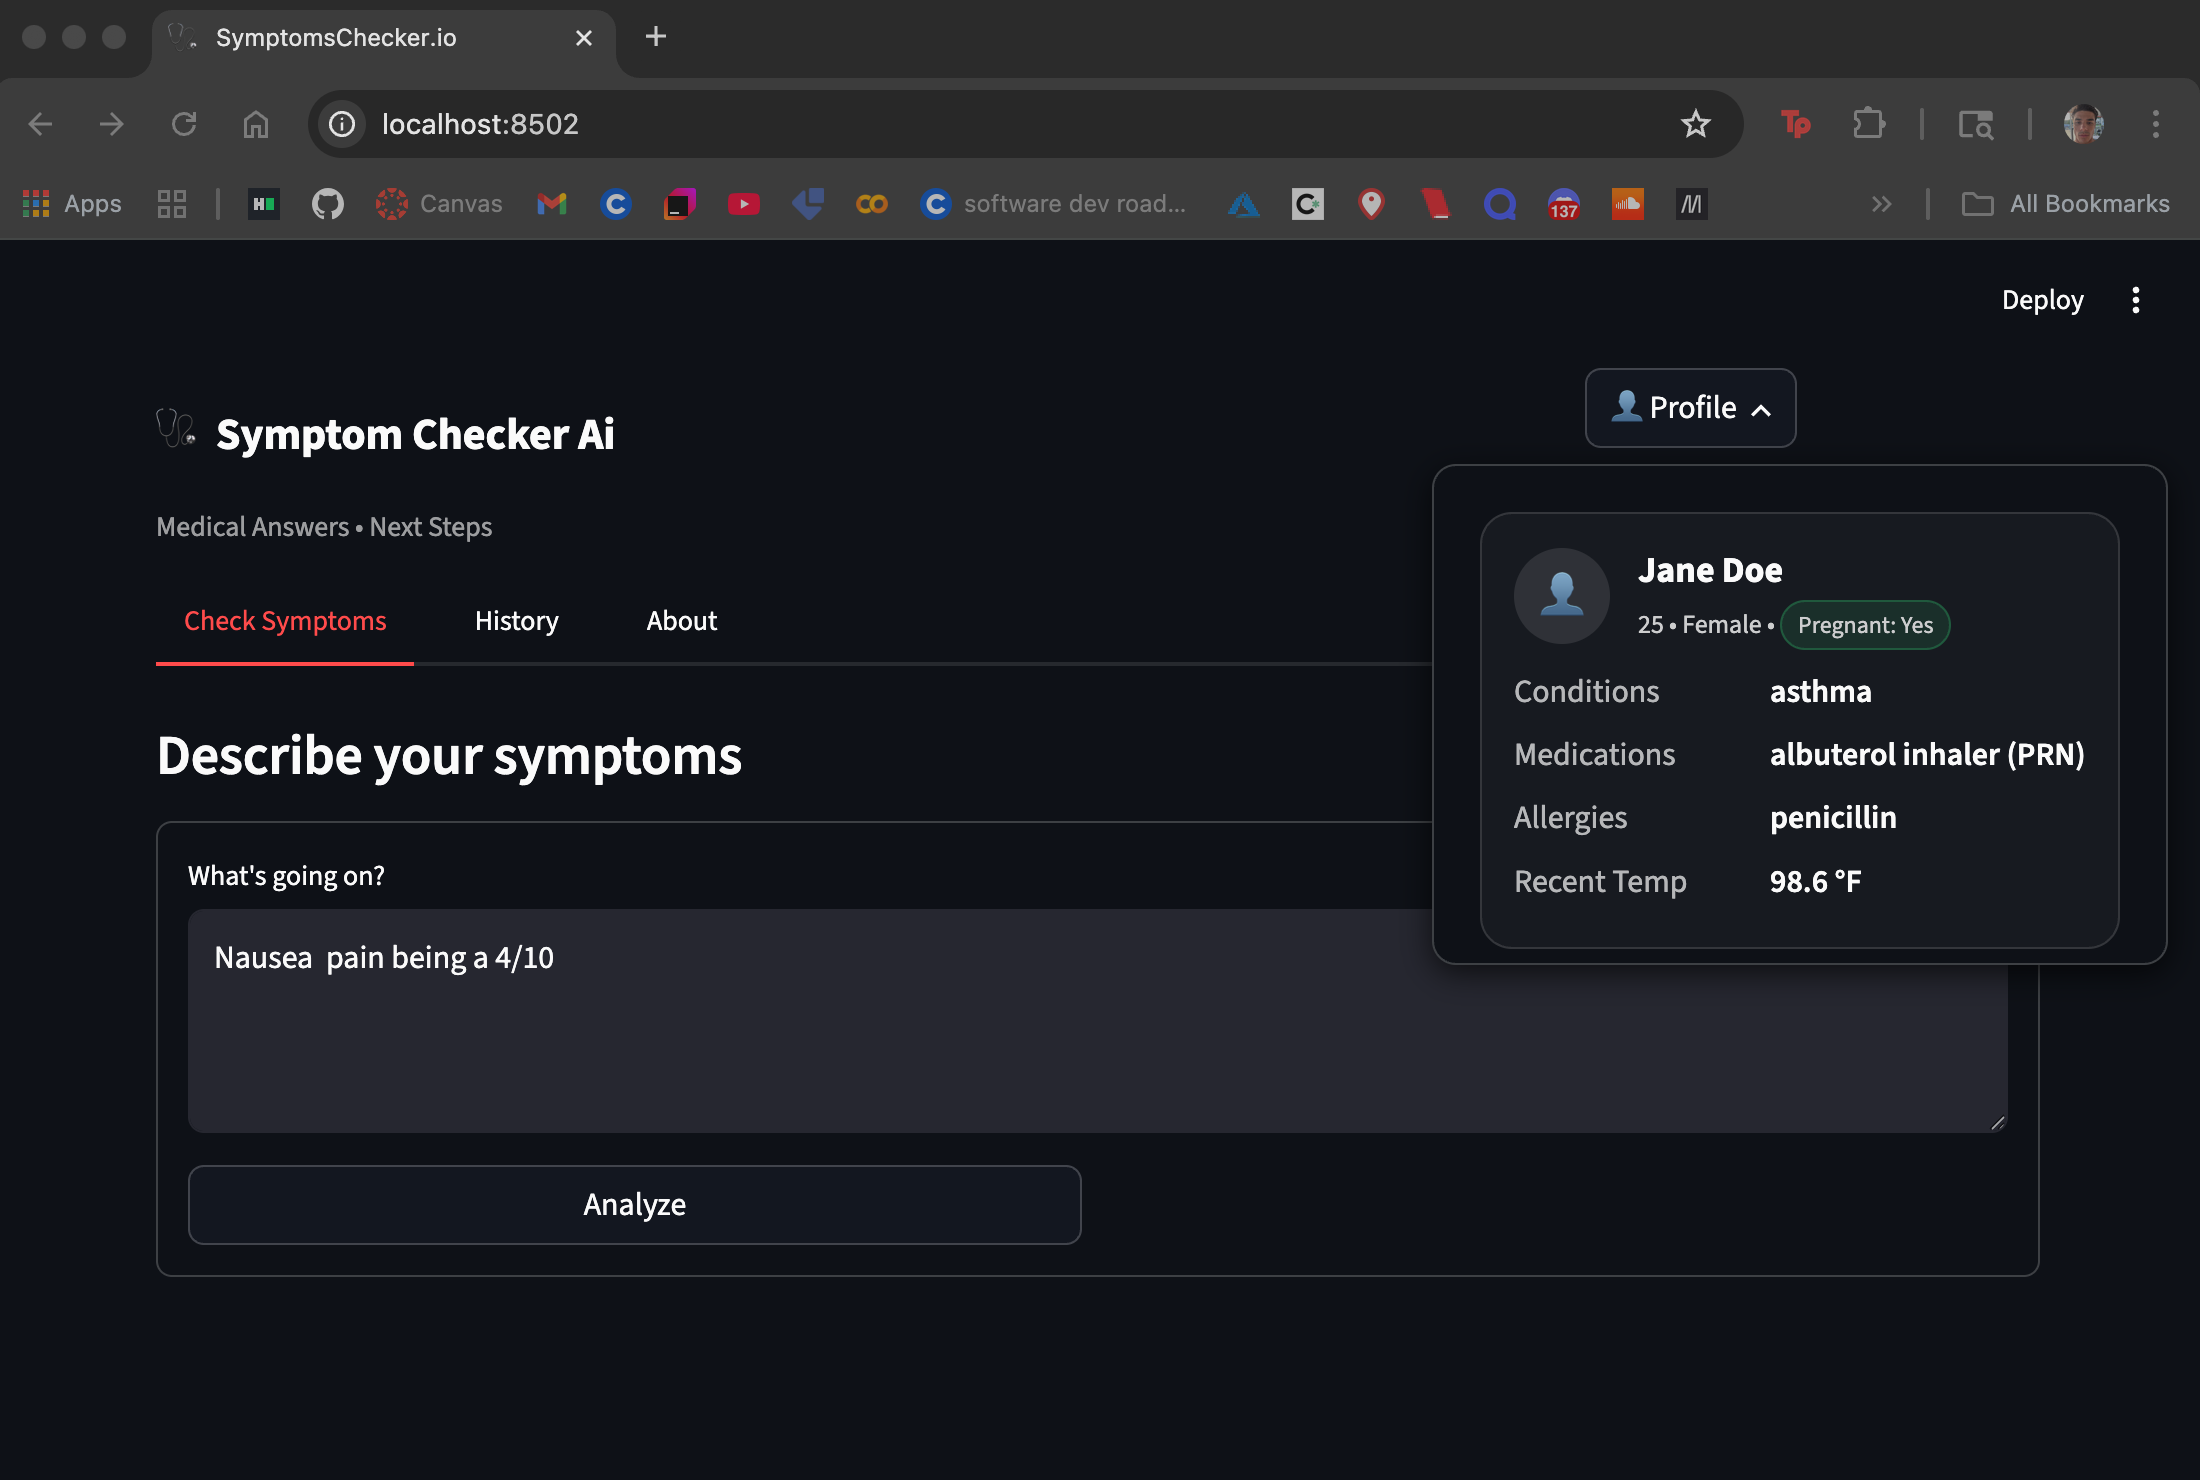Open a new browser tab
Viewport: 2200px width, 1480px height.
click(656, 37)
